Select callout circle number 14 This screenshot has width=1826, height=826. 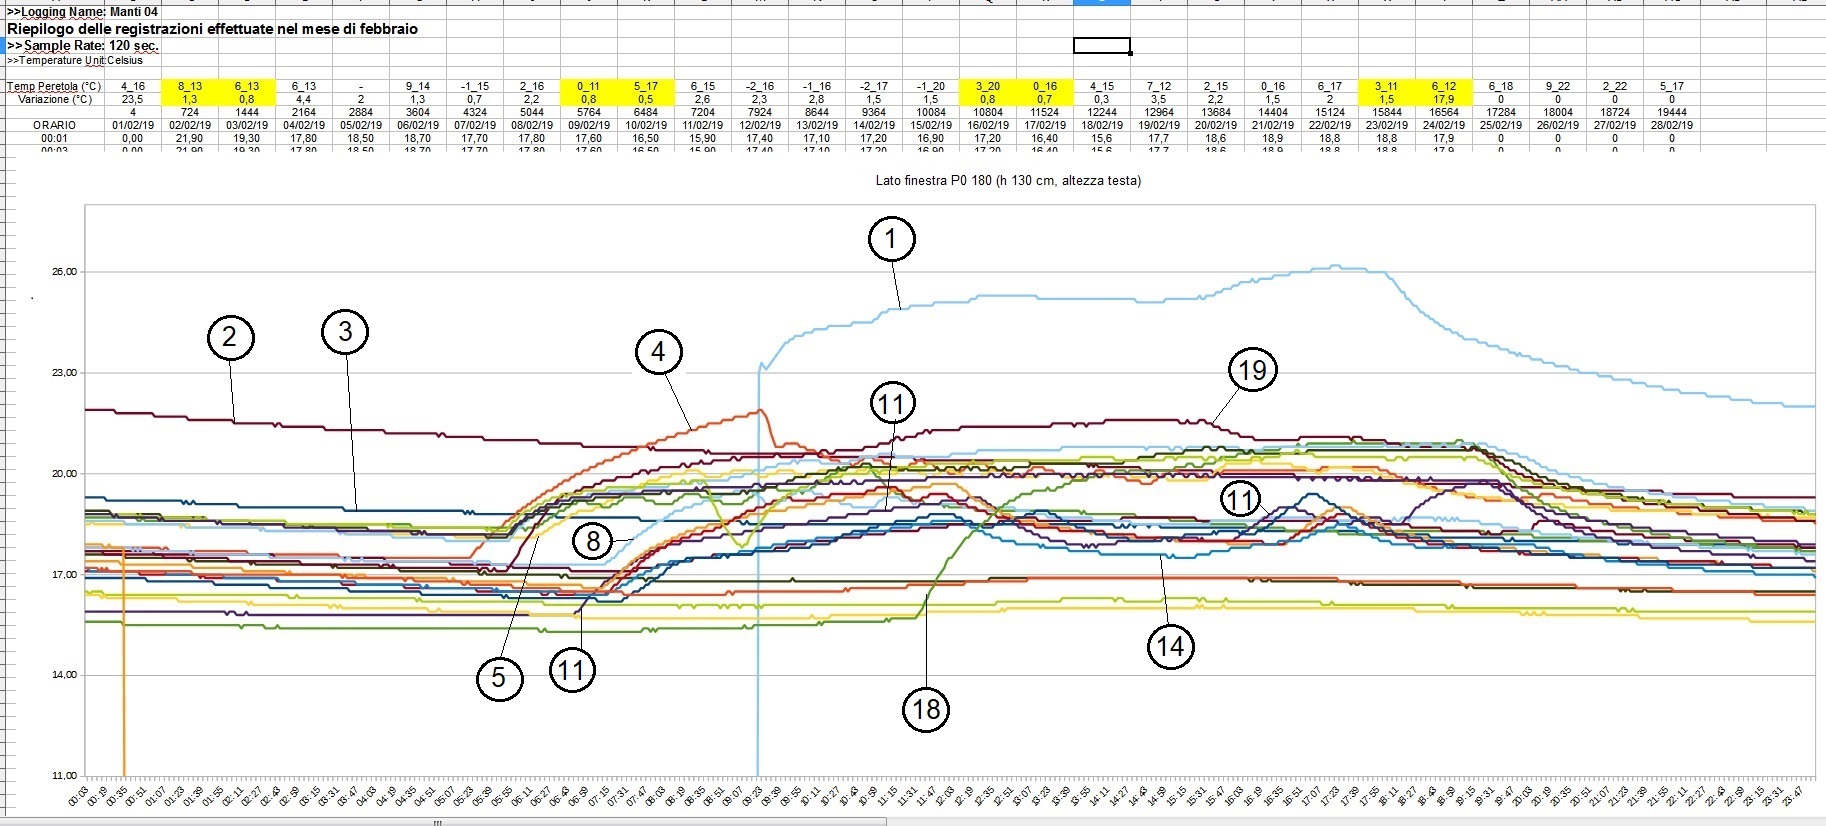(x=1170, y=646)
